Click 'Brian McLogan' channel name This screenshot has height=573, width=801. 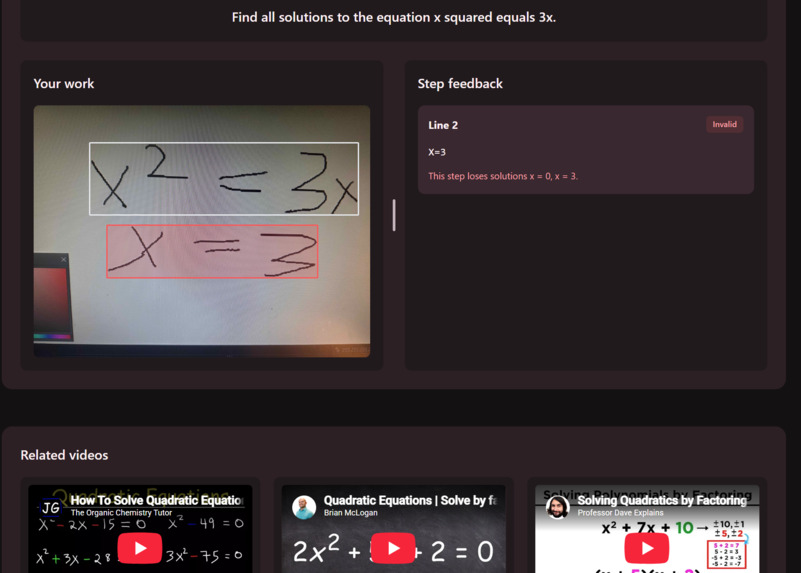pos(350,512)
